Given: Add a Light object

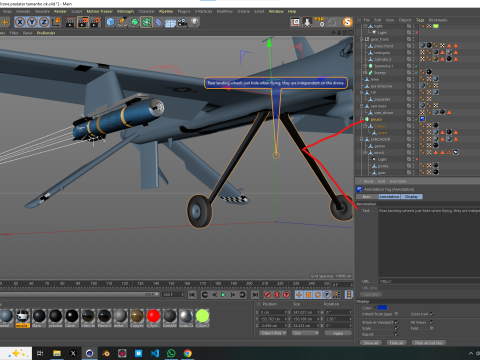Looking at the screenshot, I should (194, 22).
